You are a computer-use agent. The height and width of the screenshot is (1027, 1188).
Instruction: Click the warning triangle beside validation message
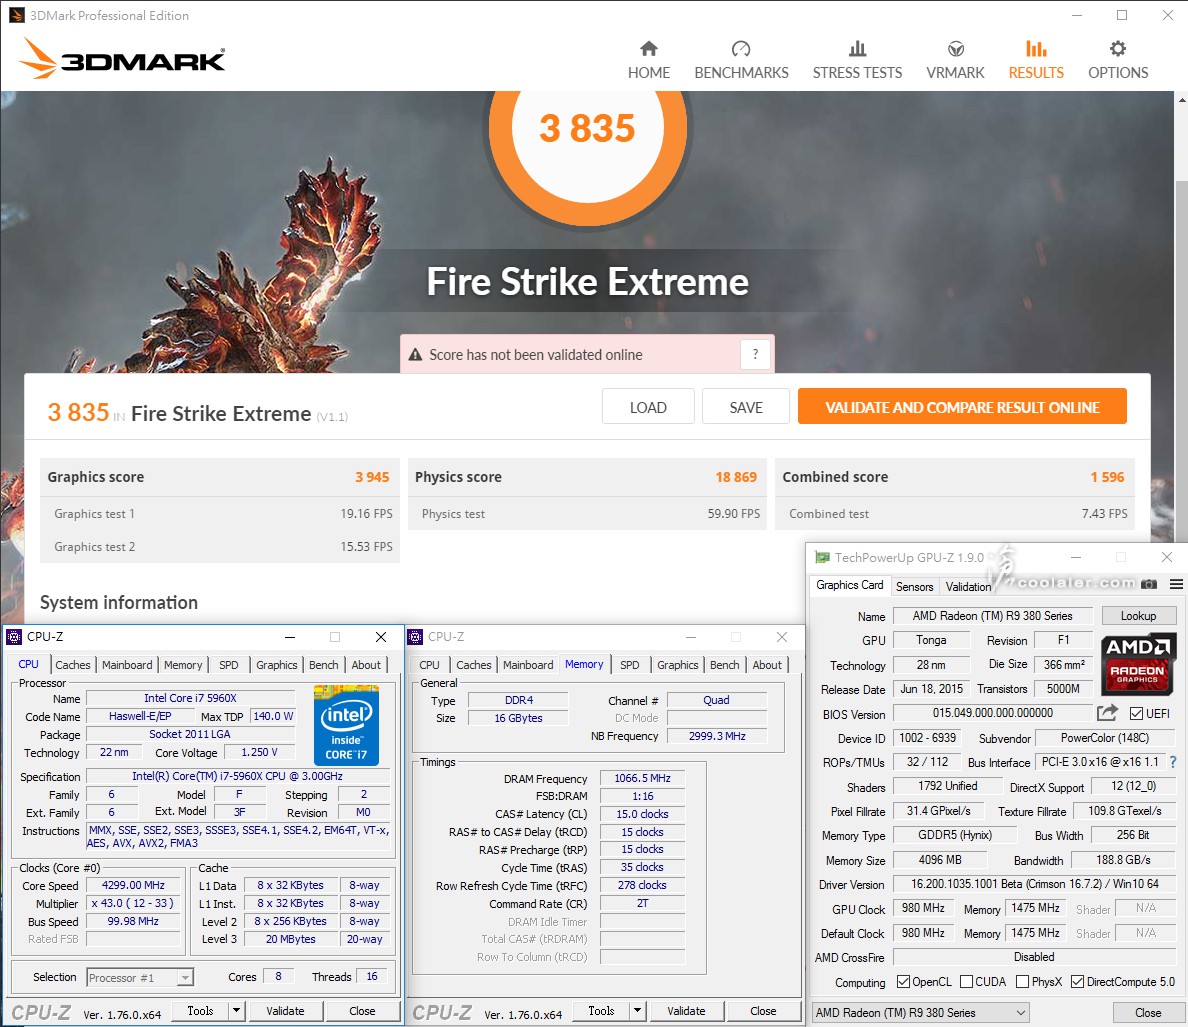(415, 354)
